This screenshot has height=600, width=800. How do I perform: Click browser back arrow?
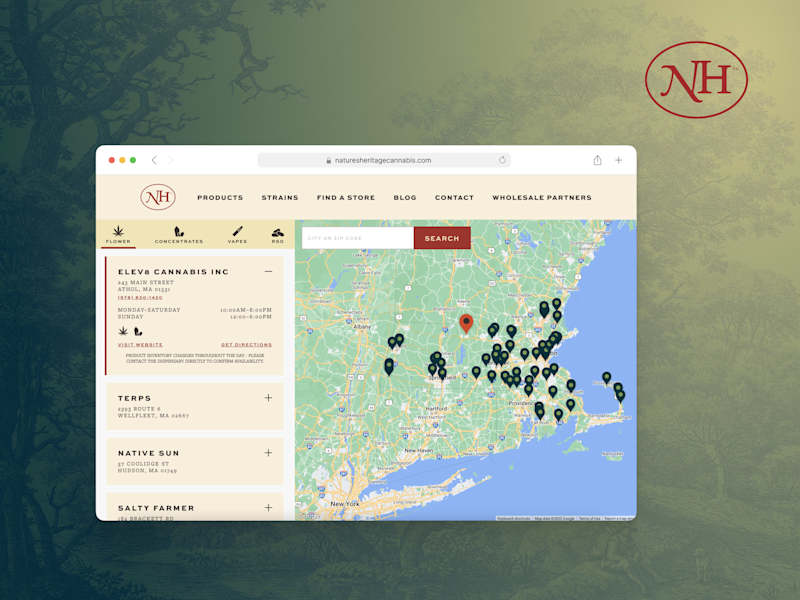(155, 160)
